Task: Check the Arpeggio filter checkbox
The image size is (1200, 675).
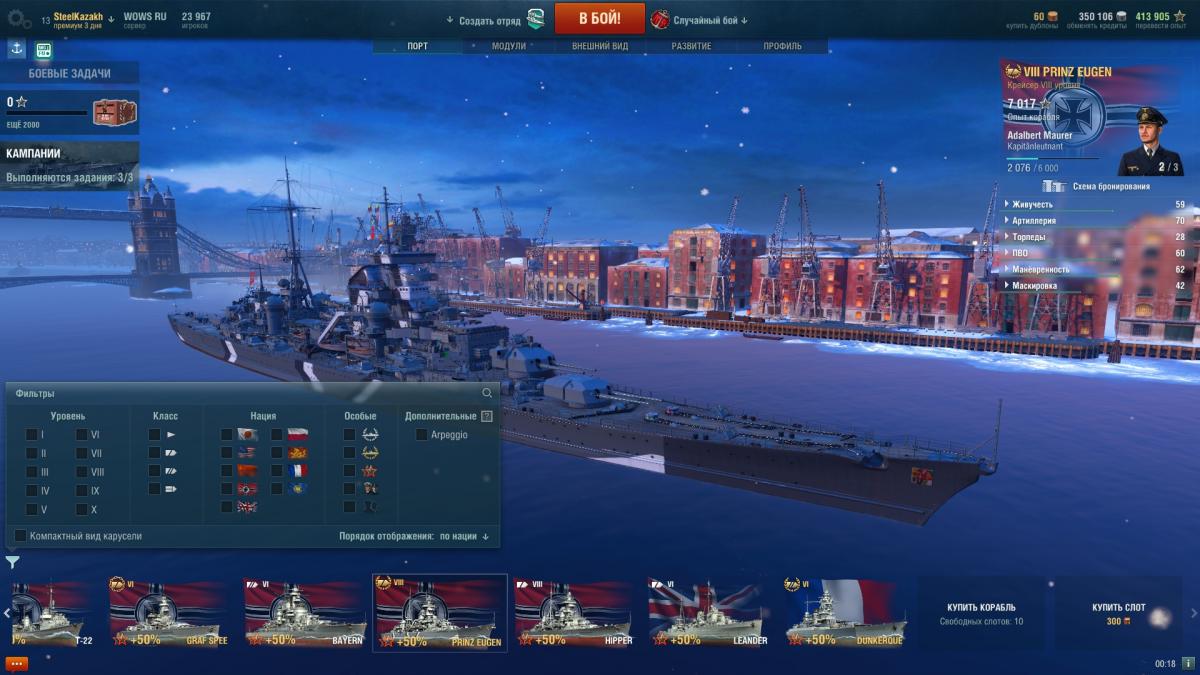Action: [421, 435]
